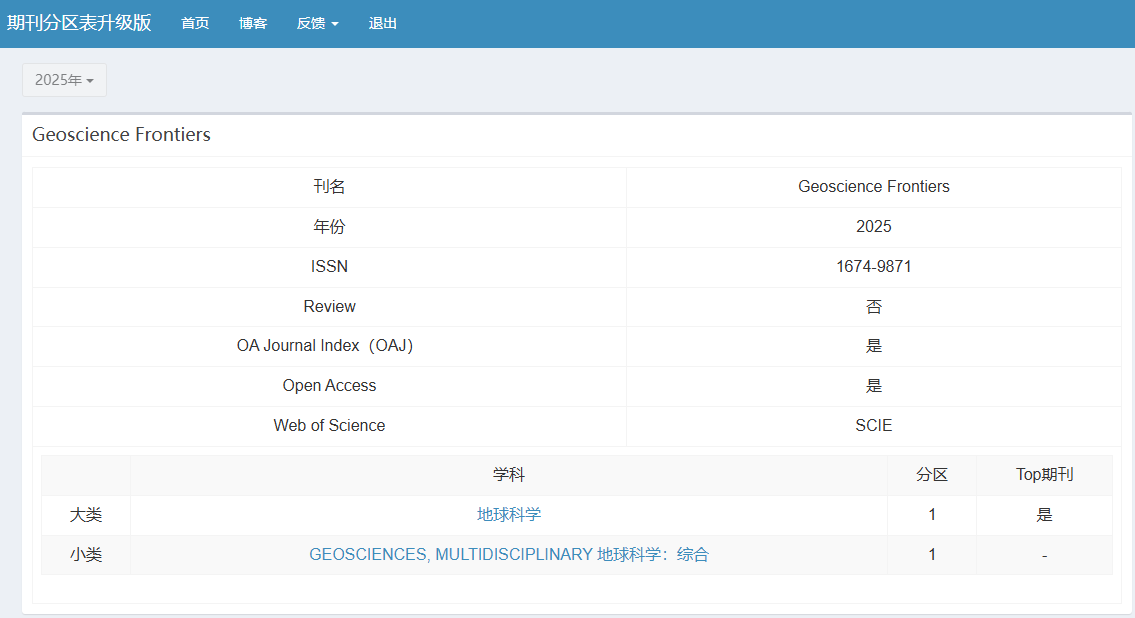This screenshot has width=1135, height=618.
Task: Click the 期刊分区表升级版 brand title
Action: click(79, 23)
